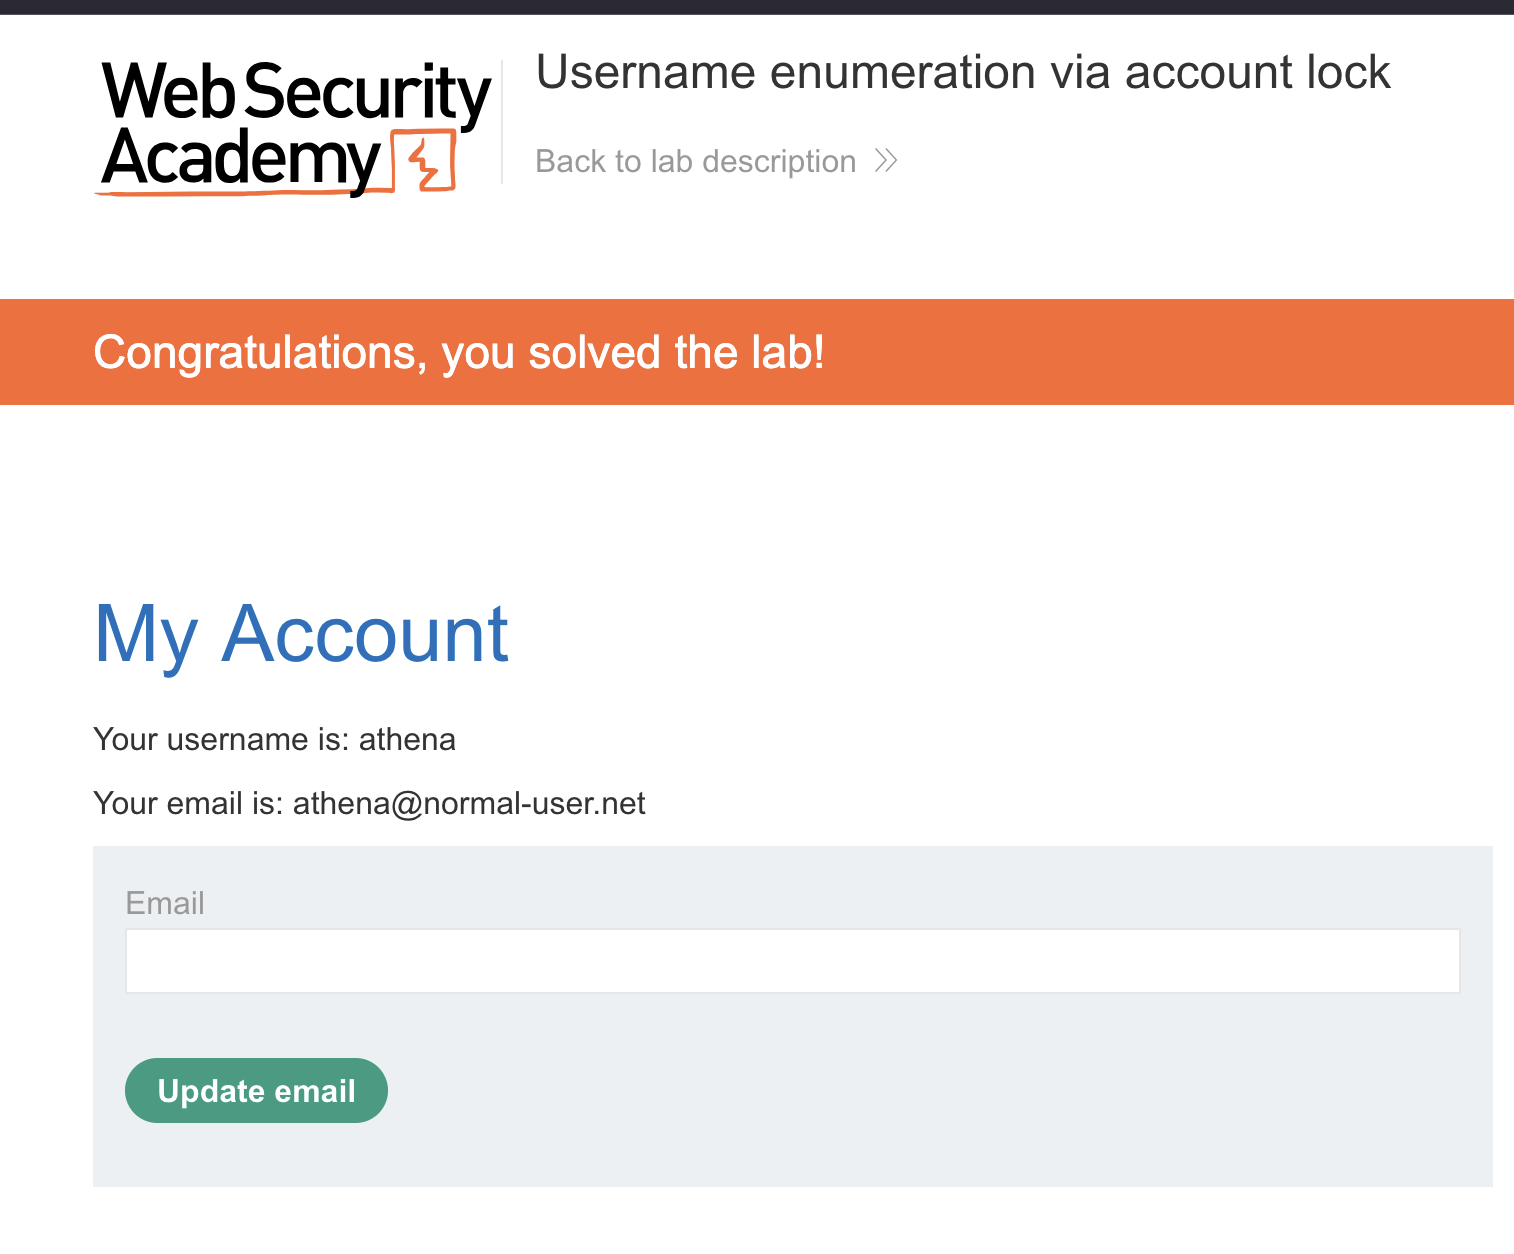Click the divider line beside the logo
This screenshot has height=1254, width=1514.
coord(502,122)
